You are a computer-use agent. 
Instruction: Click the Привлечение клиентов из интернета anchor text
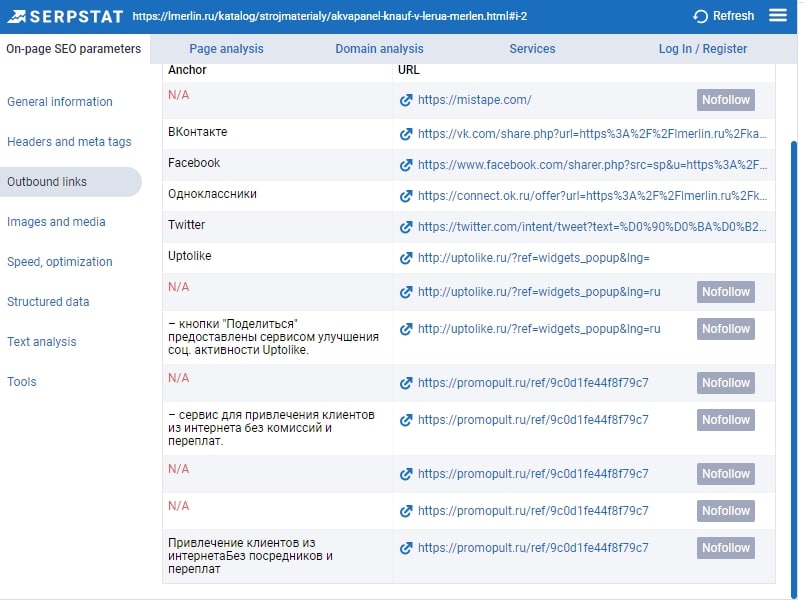[x=250, y=555]
